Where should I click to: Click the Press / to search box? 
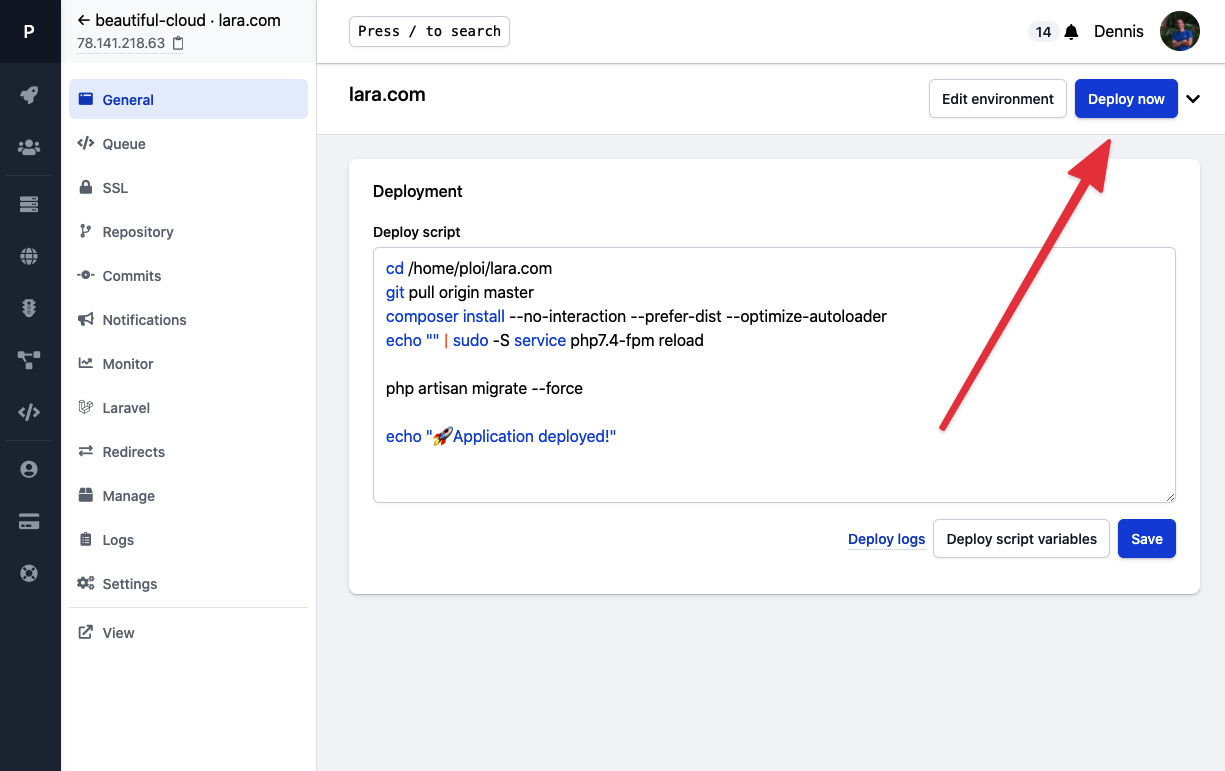click(429, 32)
